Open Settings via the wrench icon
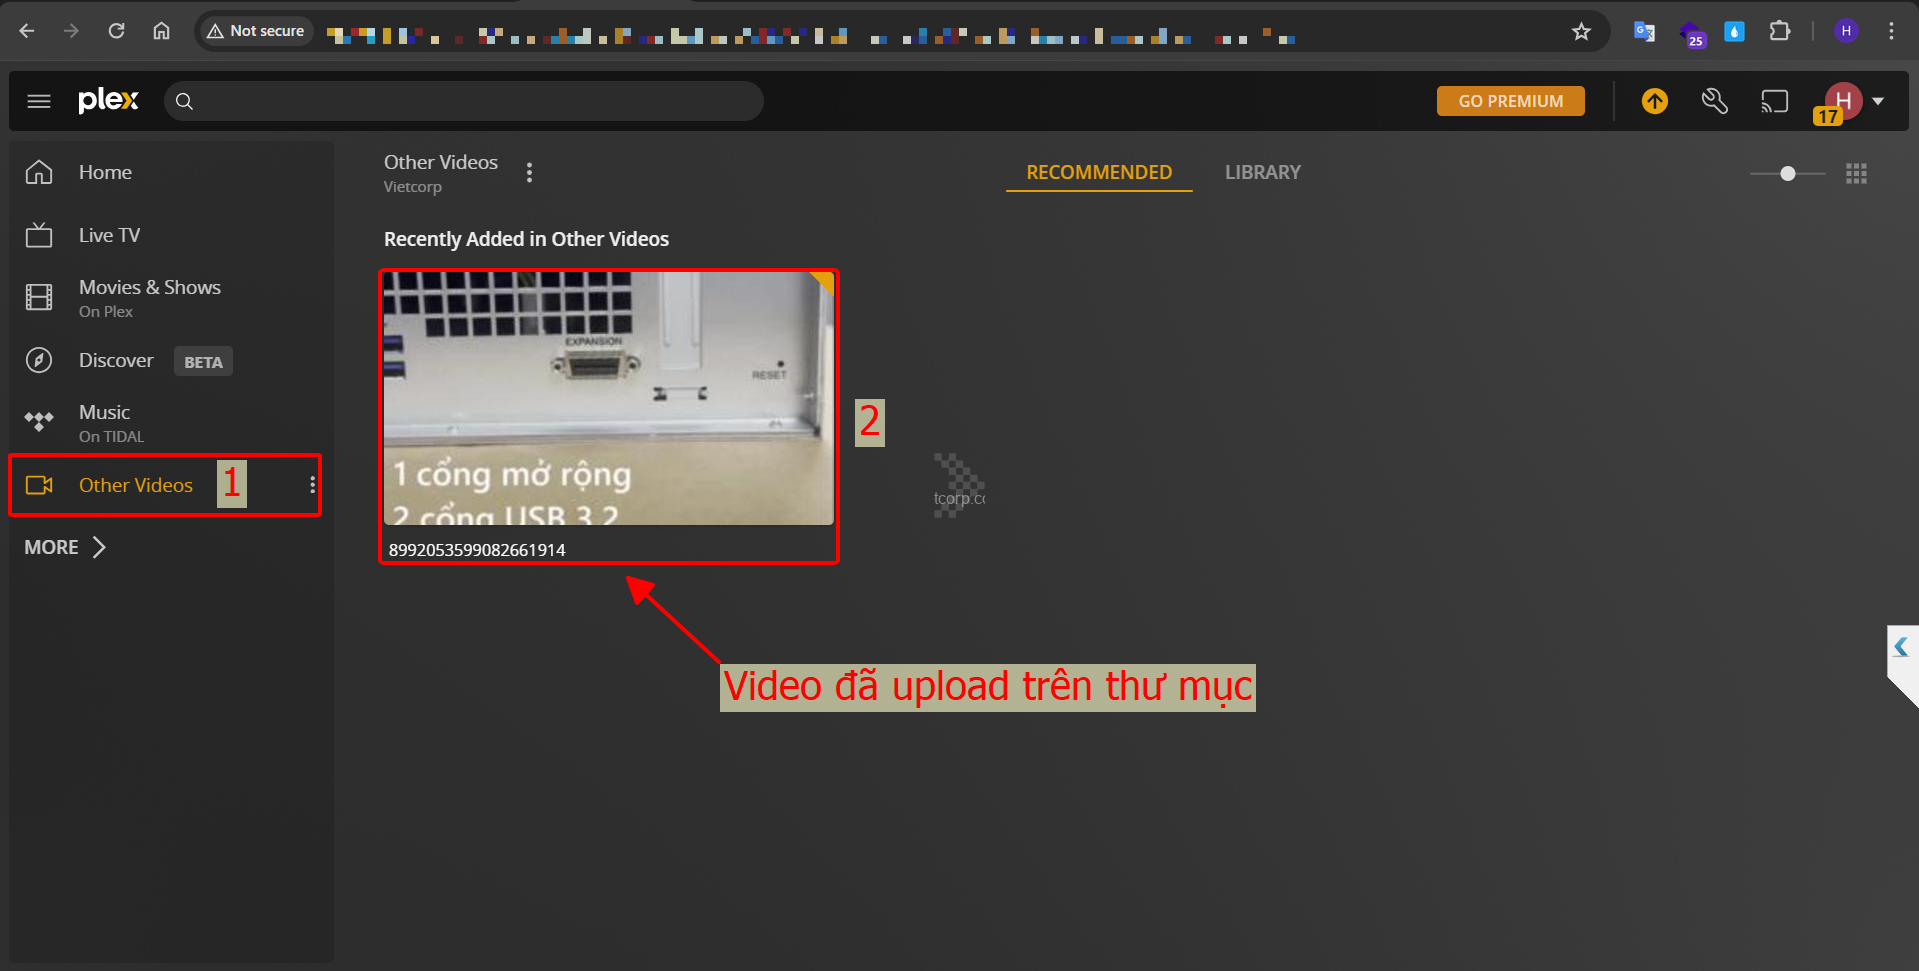The height and width of the screenshot is (971, 1919). tap(1714, 101)
